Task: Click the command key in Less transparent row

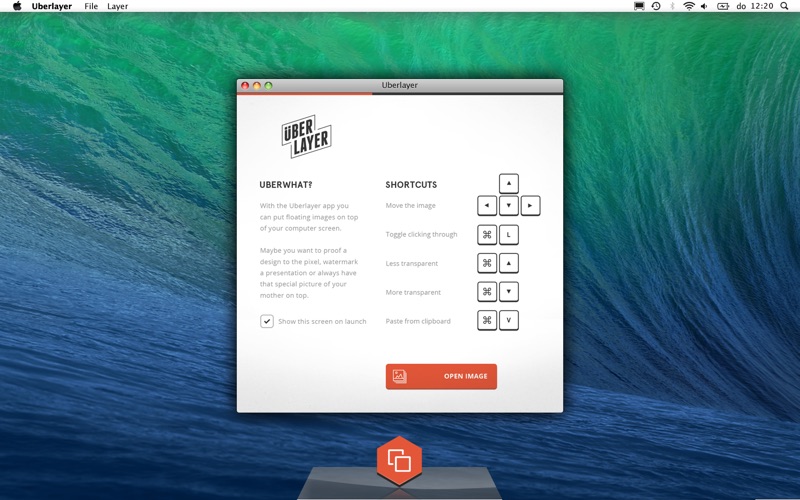Action: (487, 263)
